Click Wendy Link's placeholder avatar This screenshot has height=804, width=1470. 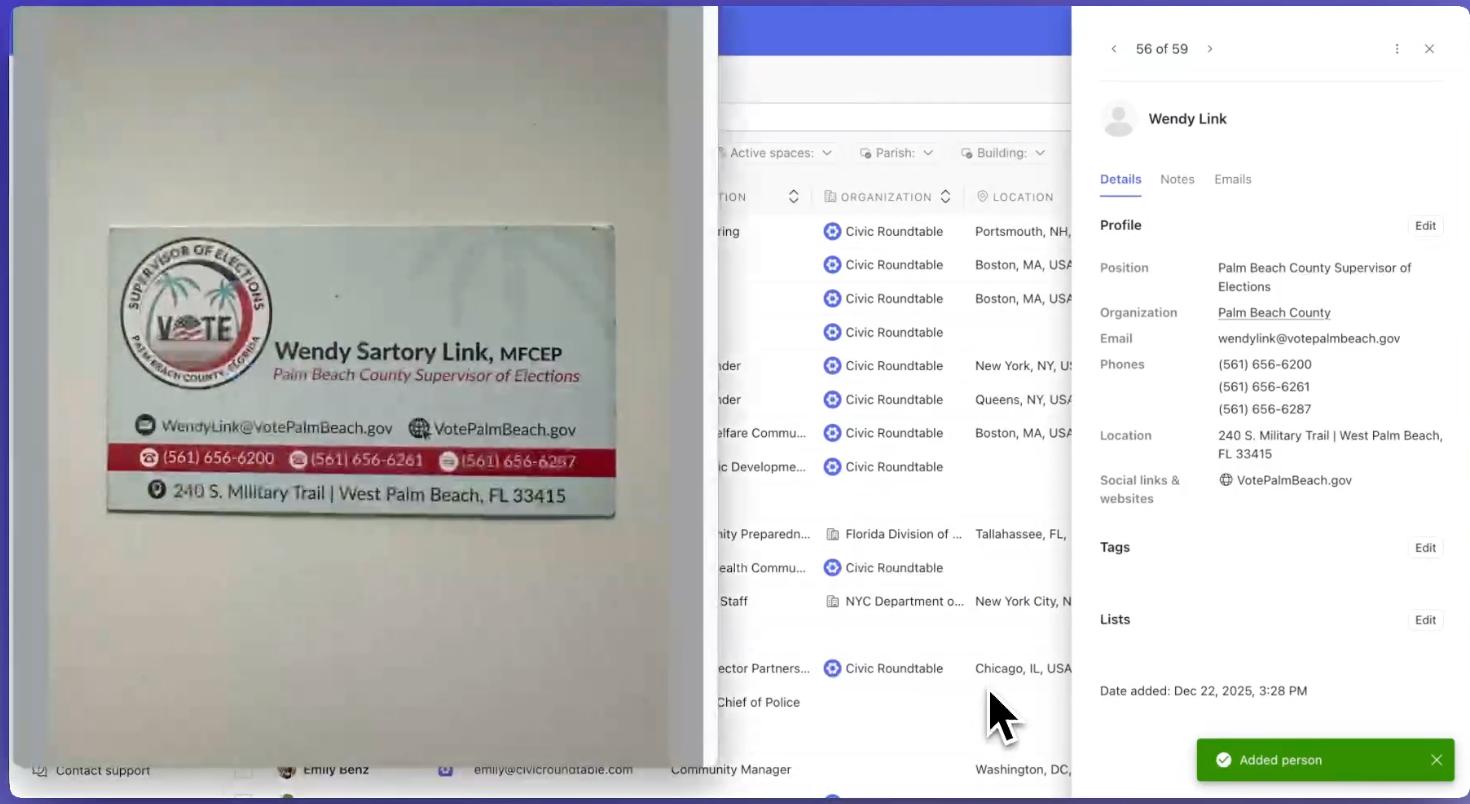click(1119, 119)
